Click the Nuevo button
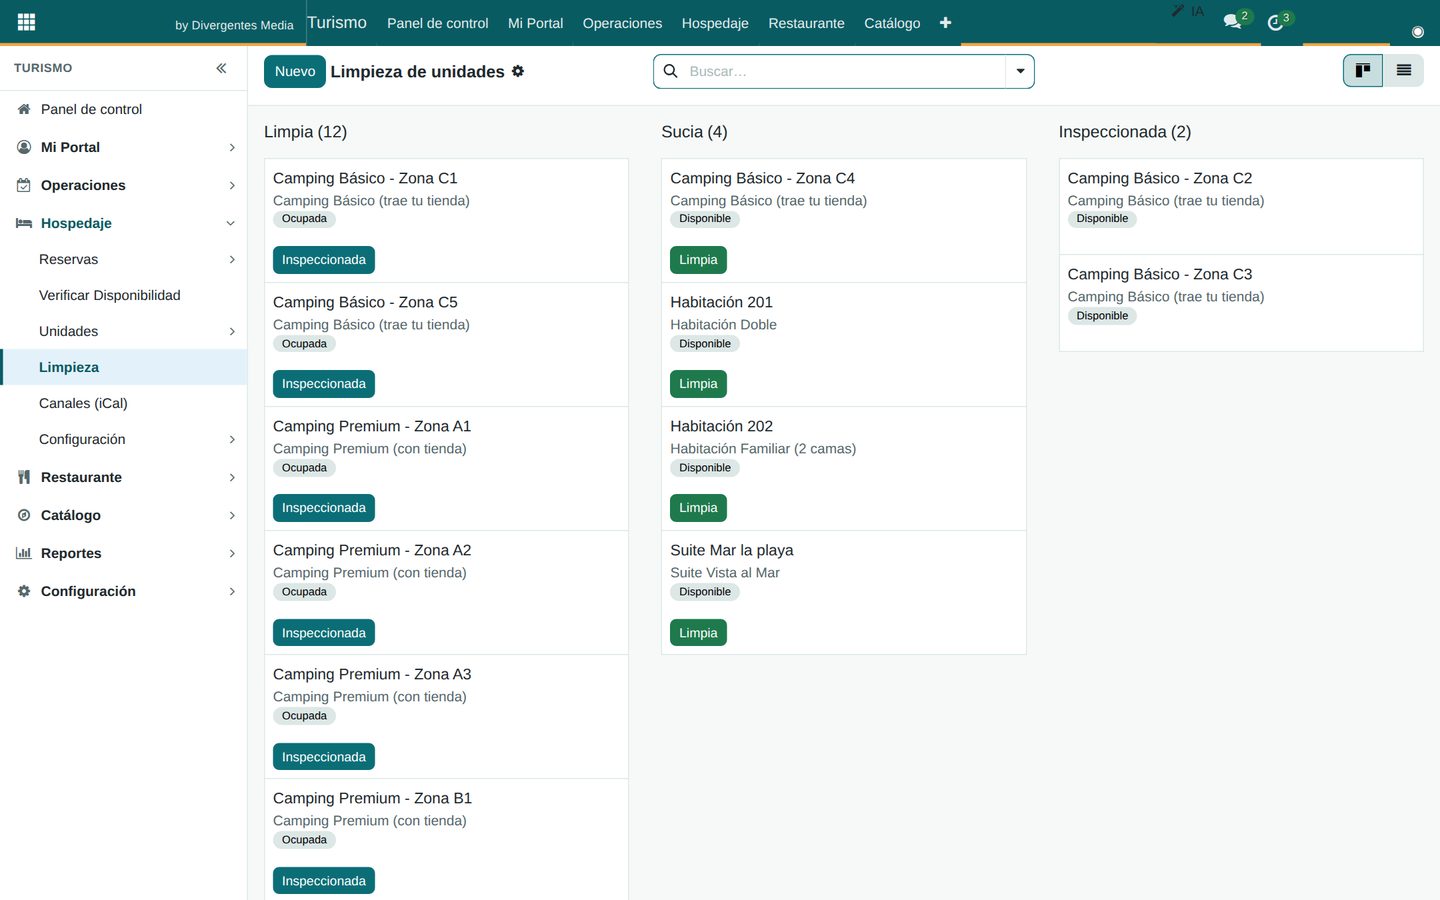 coord(295,71)
